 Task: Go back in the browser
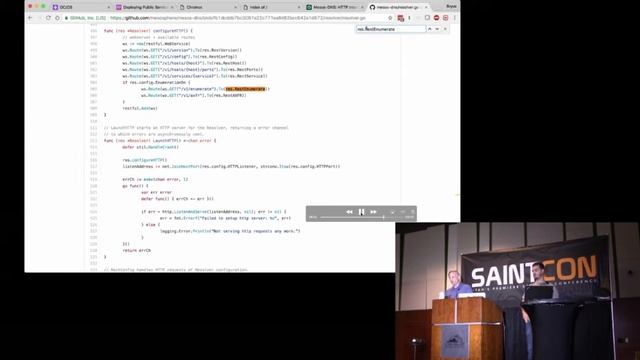point(30,18)
